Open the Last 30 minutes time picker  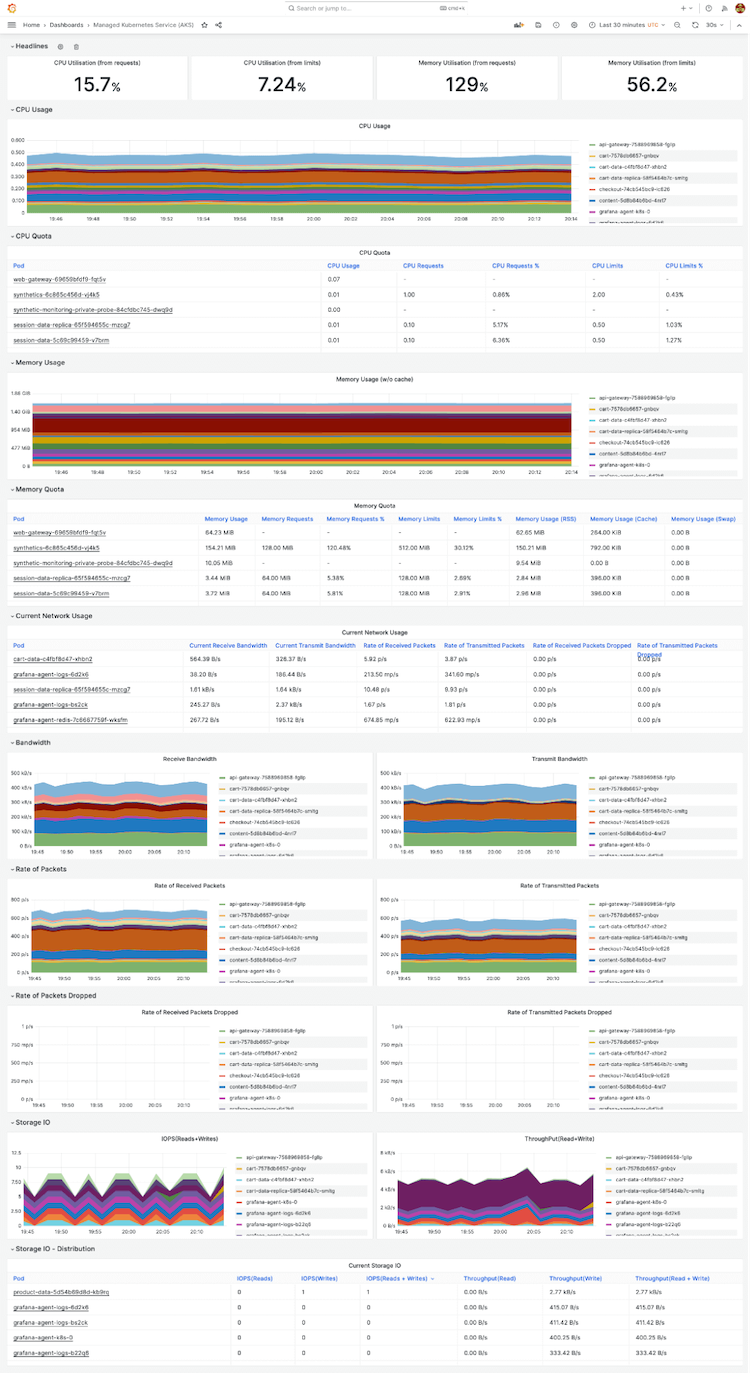[628, 24]
